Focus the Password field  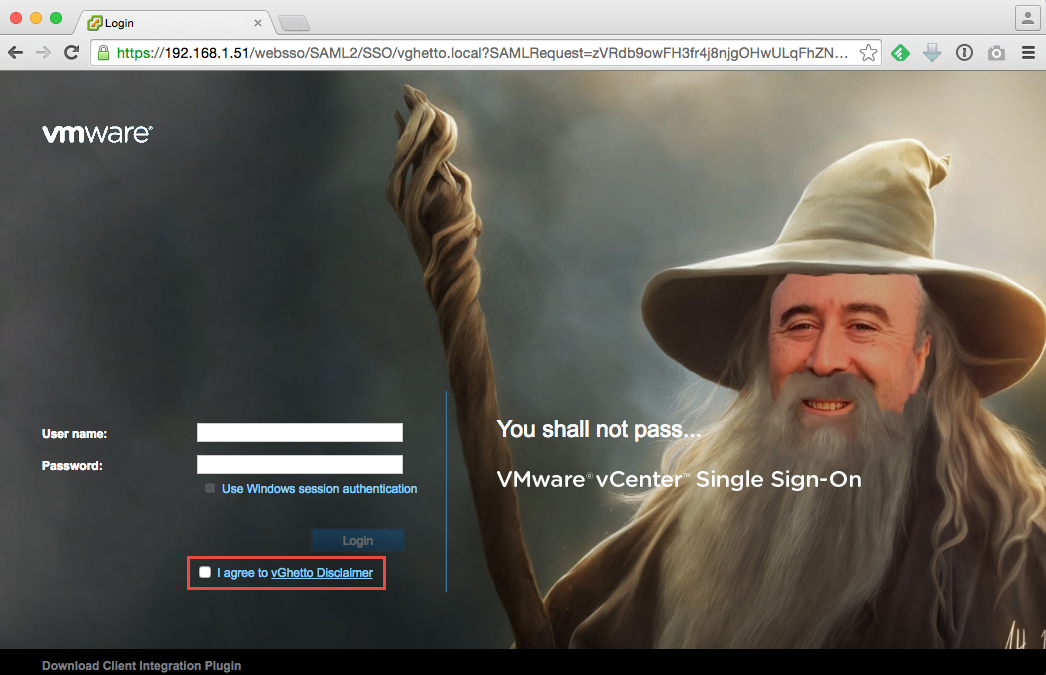tap(300, 464)
